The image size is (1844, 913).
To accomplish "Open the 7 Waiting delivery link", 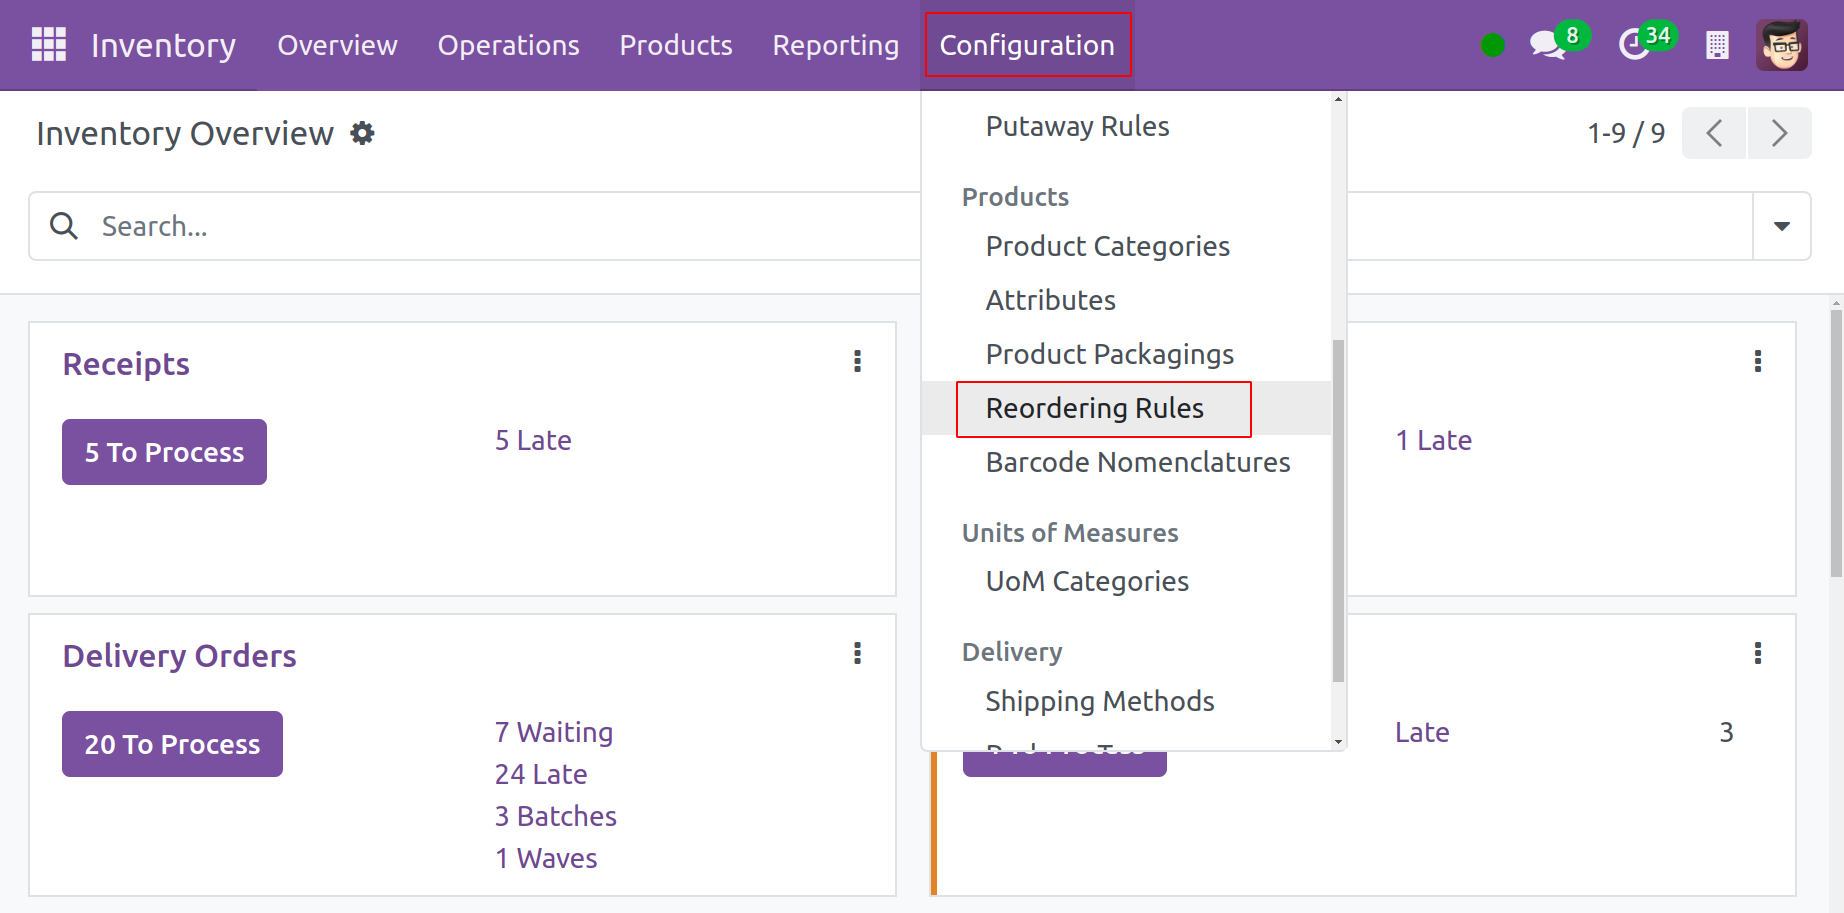I will [x=553, y=732].
